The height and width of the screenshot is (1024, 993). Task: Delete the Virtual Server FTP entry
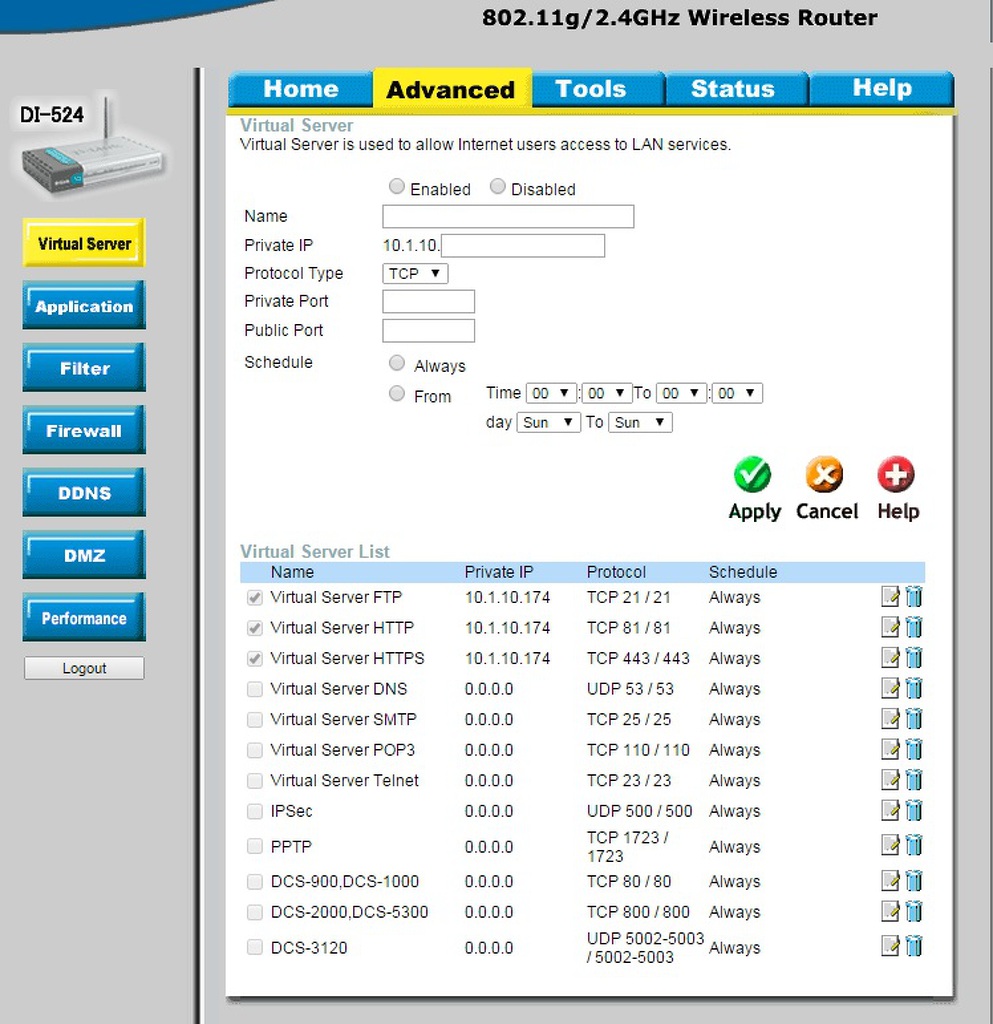pyautogui.click(x=914, y=596)
